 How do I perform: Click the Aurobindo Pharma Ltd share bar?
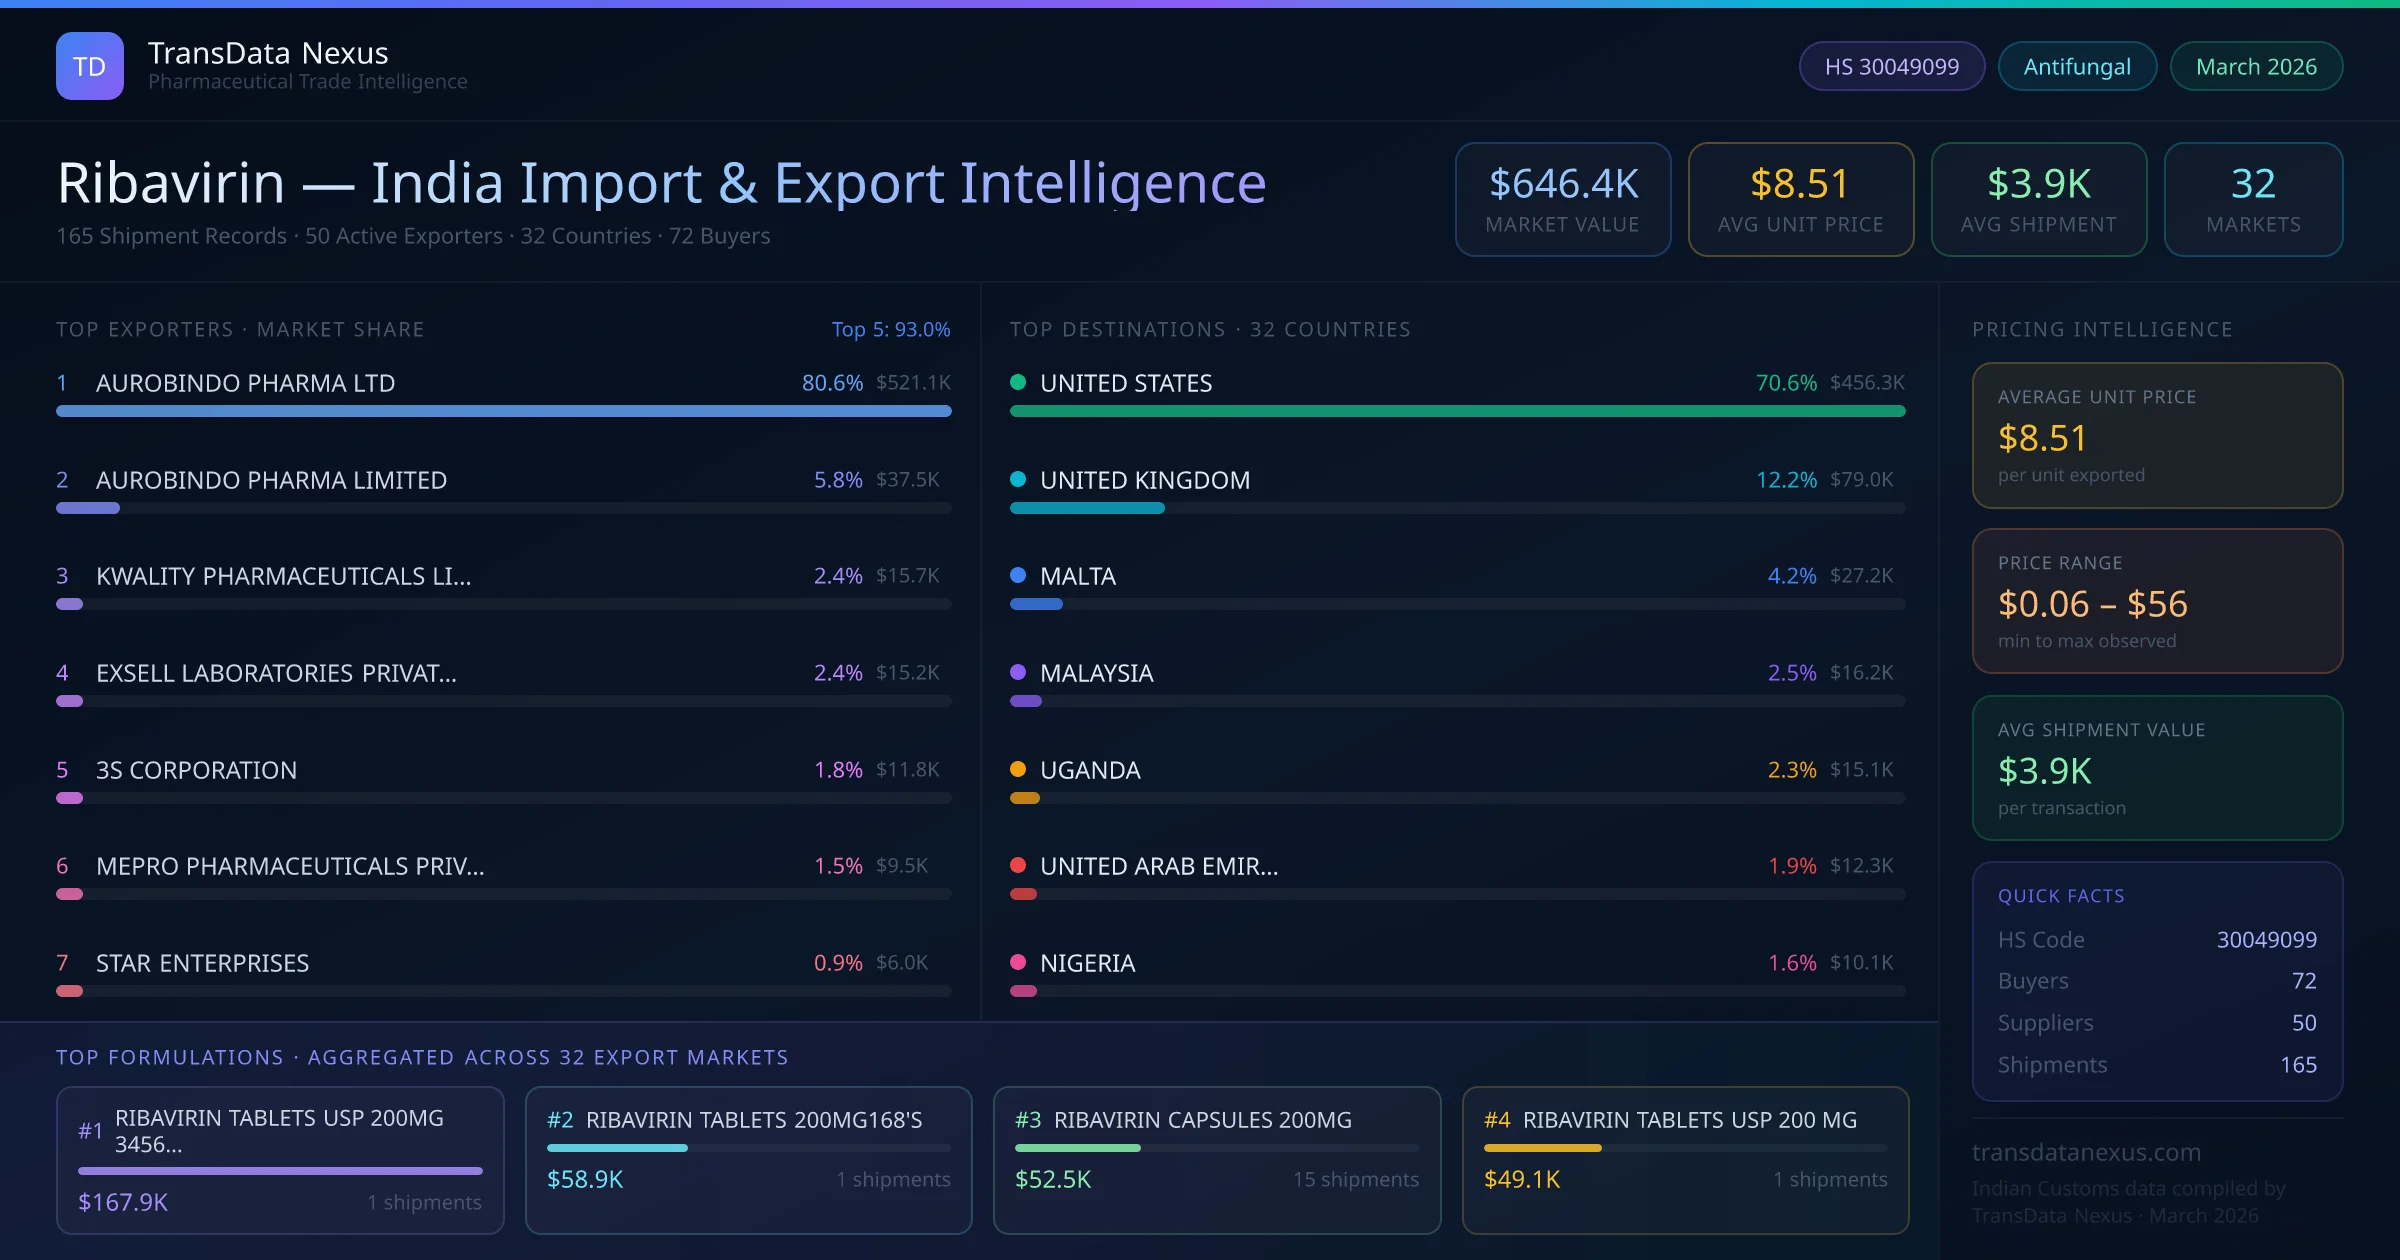click(x=503, y=411)
